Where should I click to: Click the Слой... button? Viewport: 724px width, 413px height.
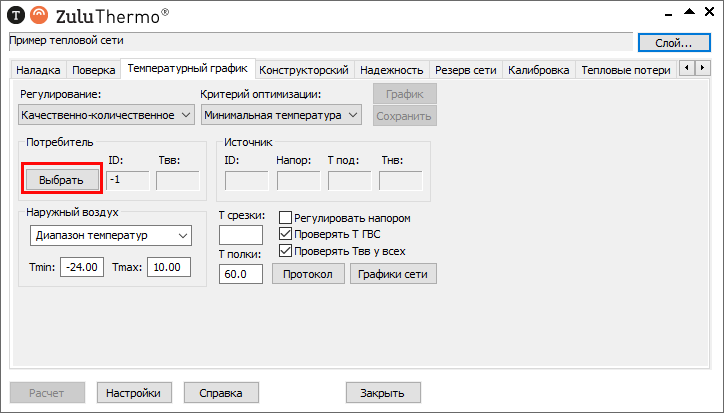674,43
